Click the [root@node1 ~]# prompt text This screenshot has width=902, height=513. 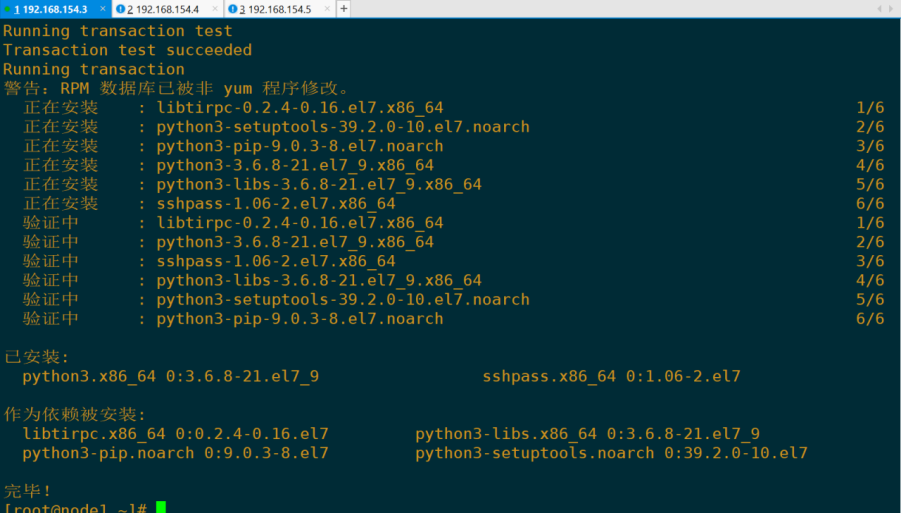point(75,508)
